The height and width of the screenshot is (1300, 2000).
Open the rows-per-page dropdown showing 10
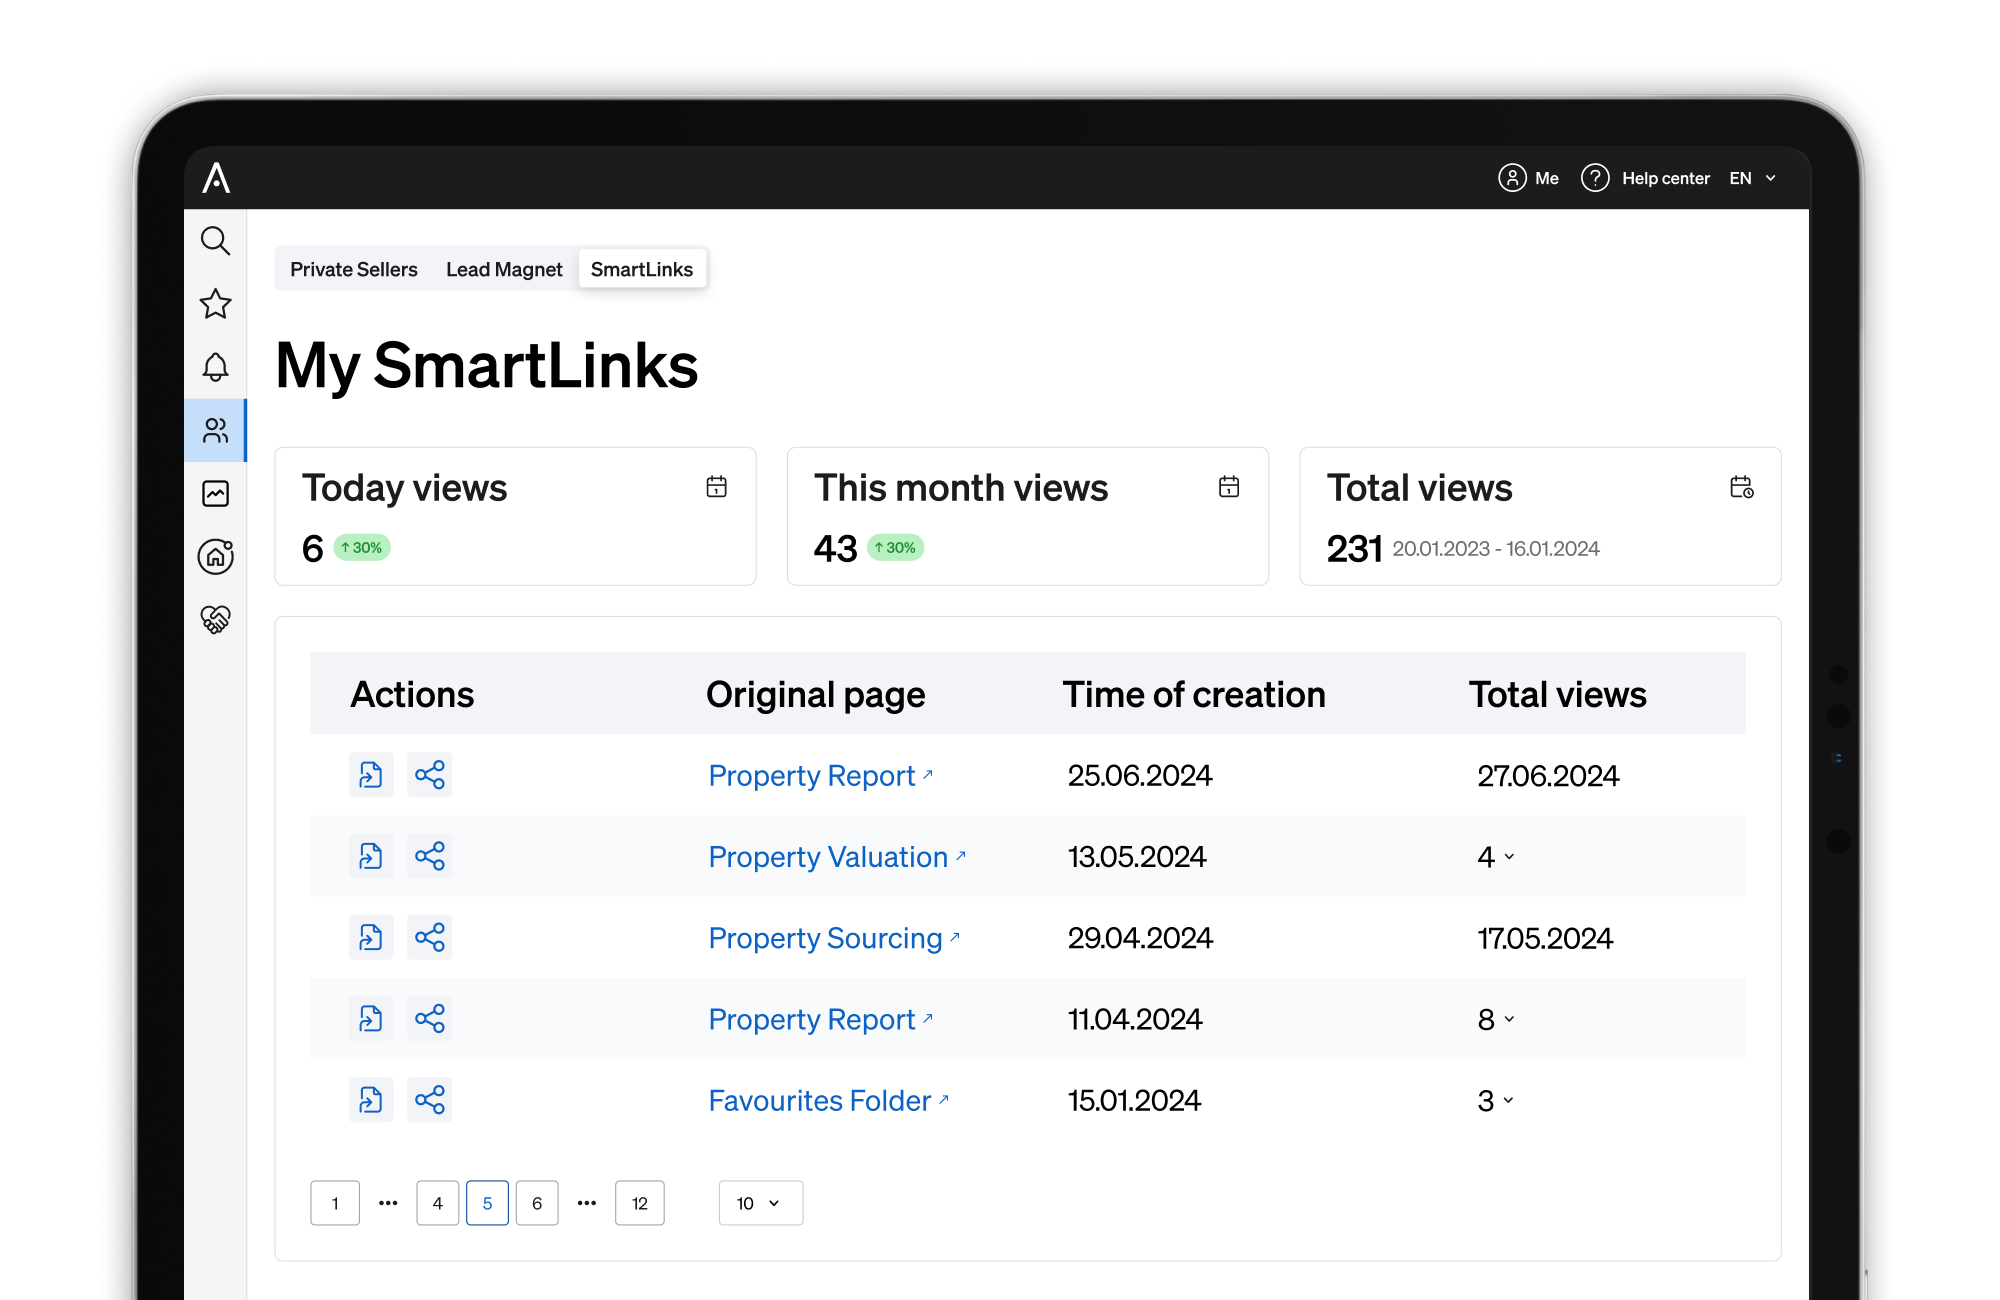(x=760, y=1203)
